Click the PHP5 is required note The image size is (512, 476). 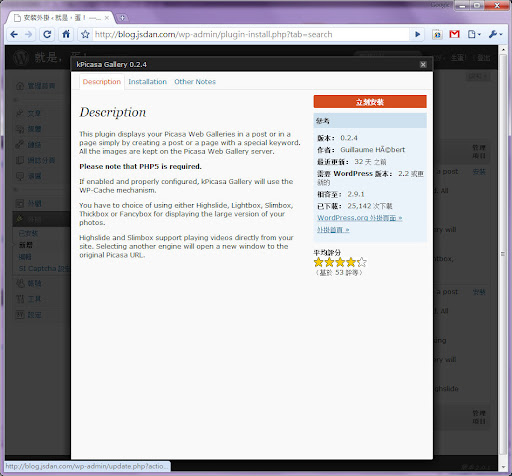[140, 166]
